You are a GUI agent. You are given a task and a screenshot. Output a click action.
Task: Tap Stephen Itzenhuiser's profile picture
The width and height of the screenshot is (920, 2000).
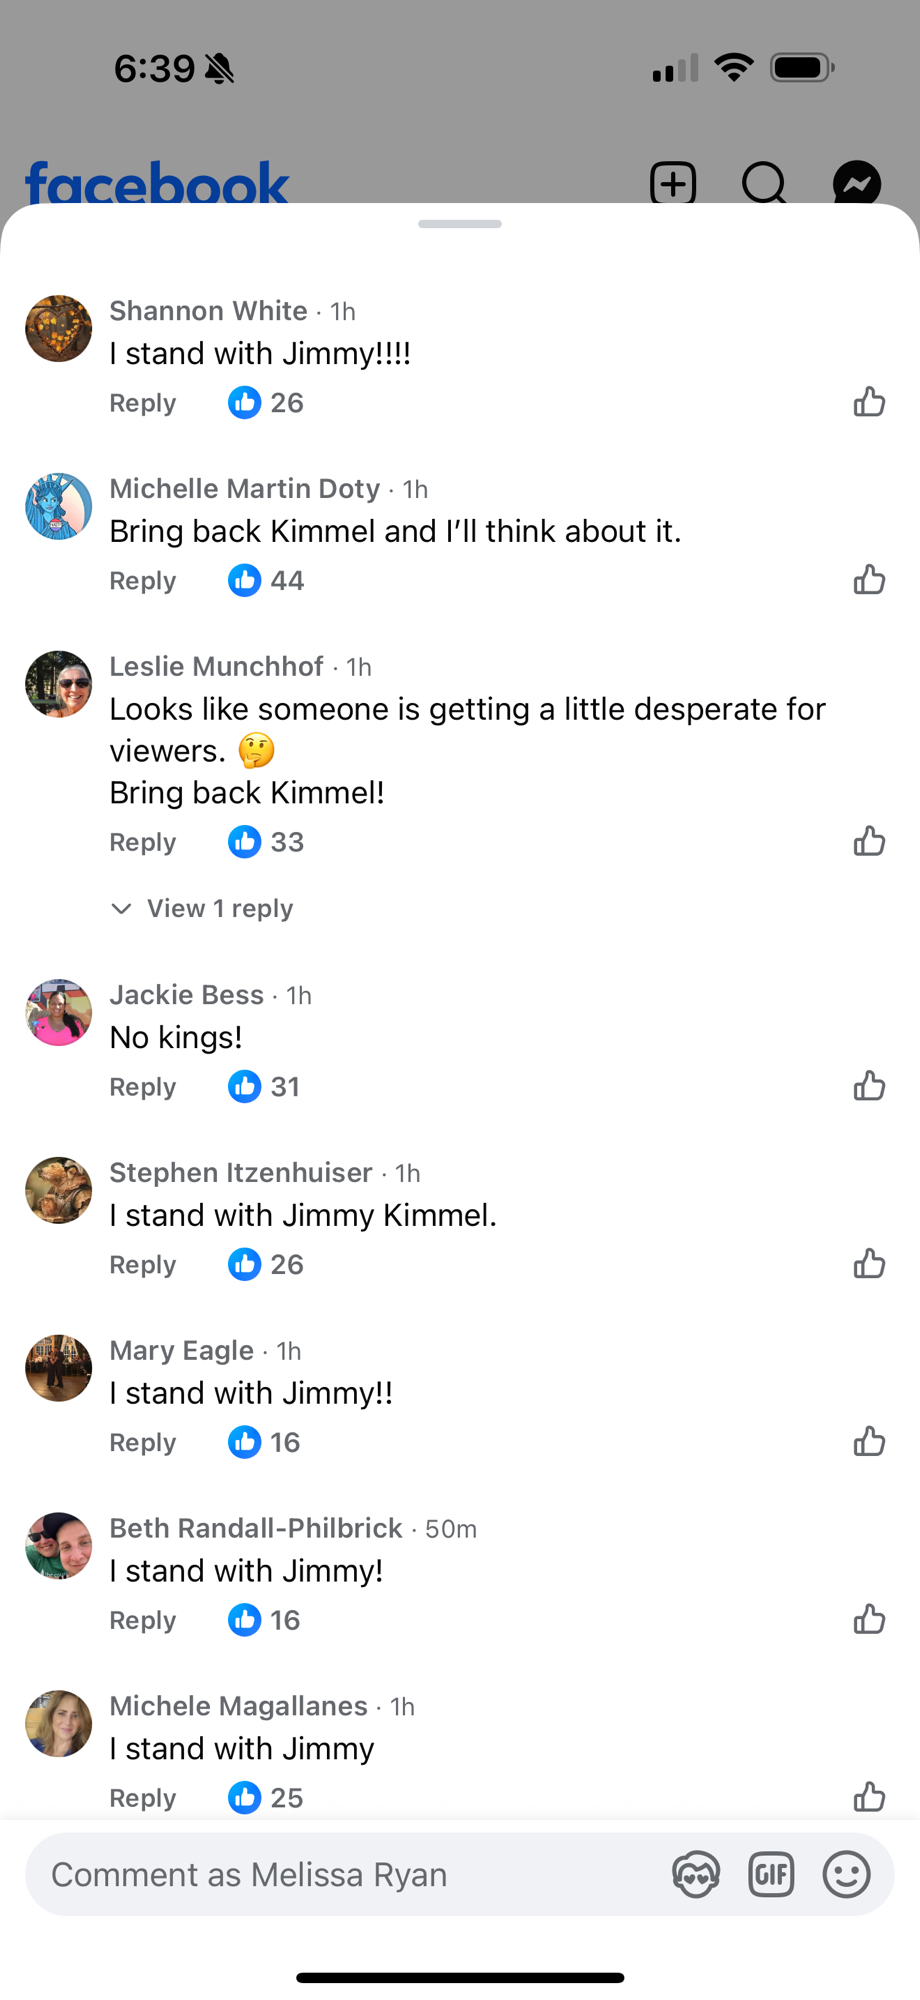tap(58, 1190)
